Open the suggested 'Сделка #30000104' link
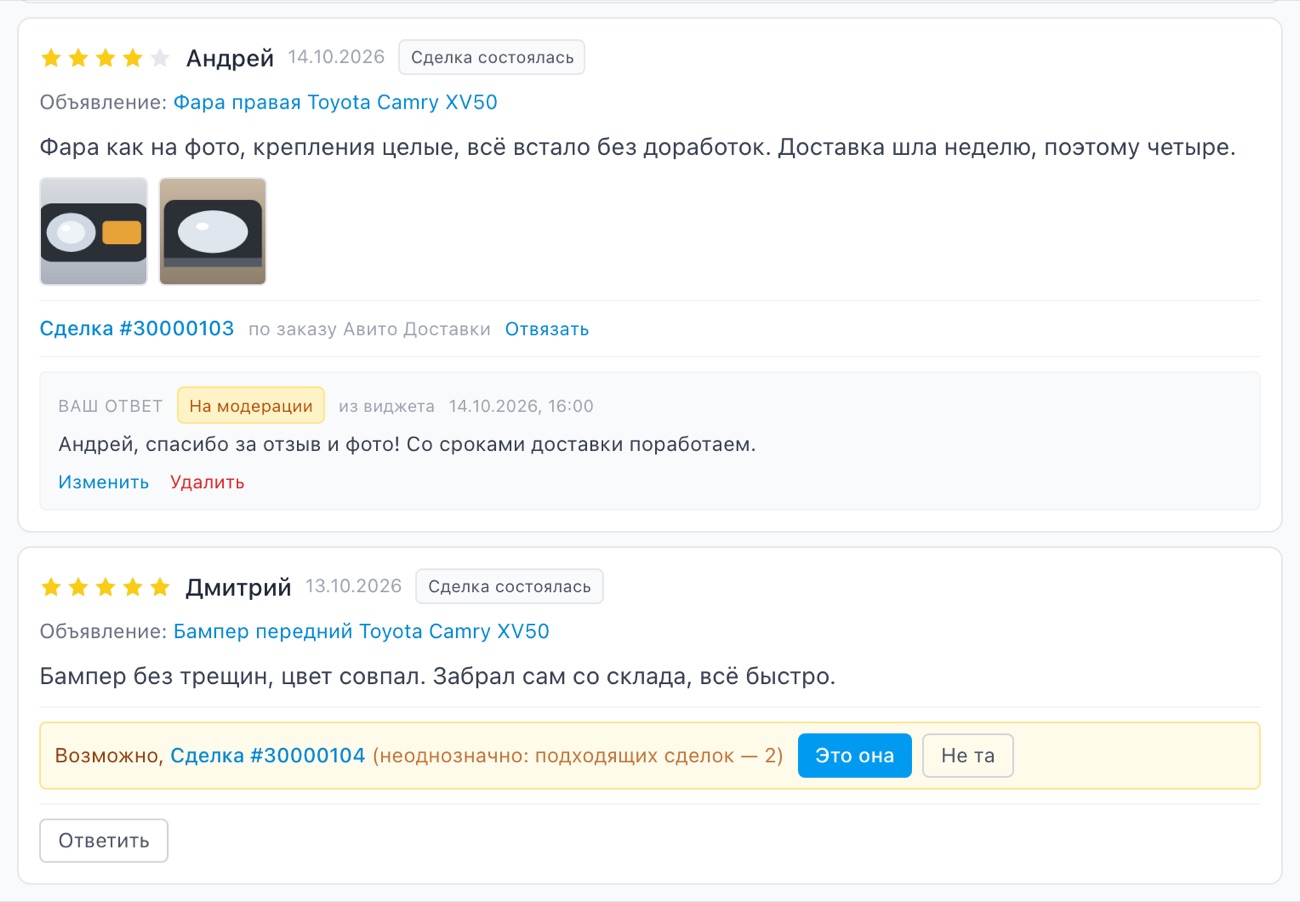Image resolution: width=1300 pixels, height=902 pixels. [x=268, y=756]
